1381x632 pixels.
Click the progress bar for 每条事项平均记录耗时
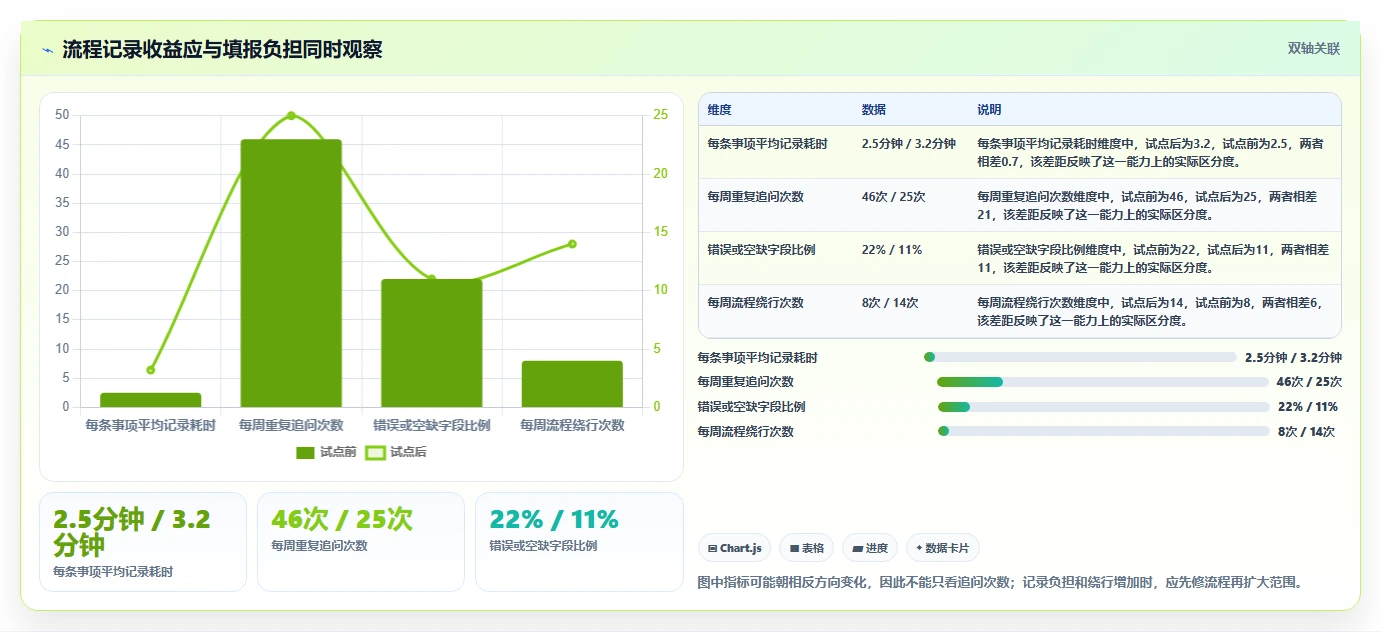[x=1080, y=357]
